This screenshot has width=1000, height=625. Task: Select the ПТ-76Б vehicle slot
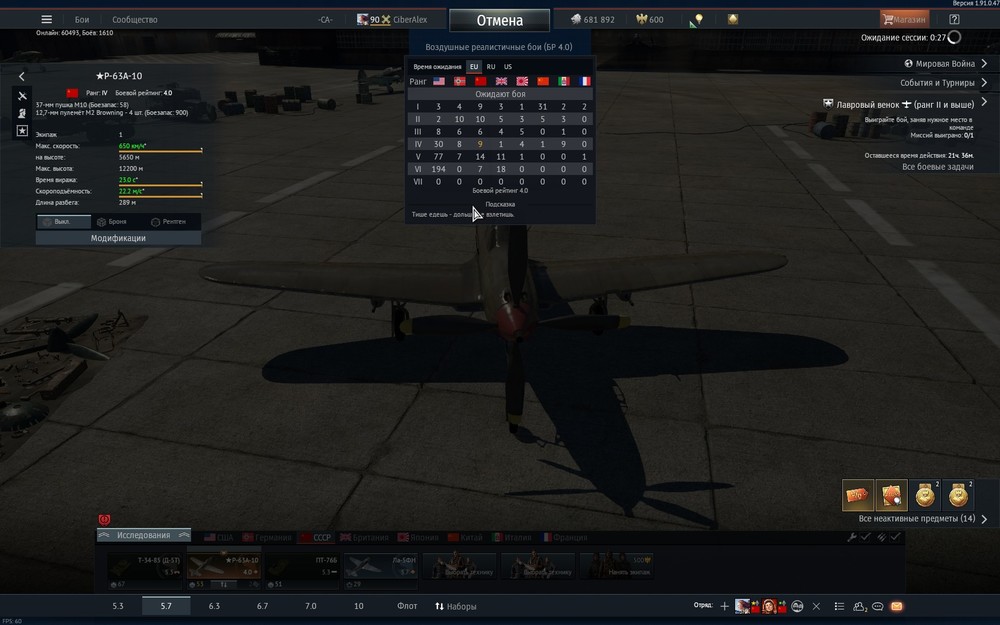click(301, 571)
